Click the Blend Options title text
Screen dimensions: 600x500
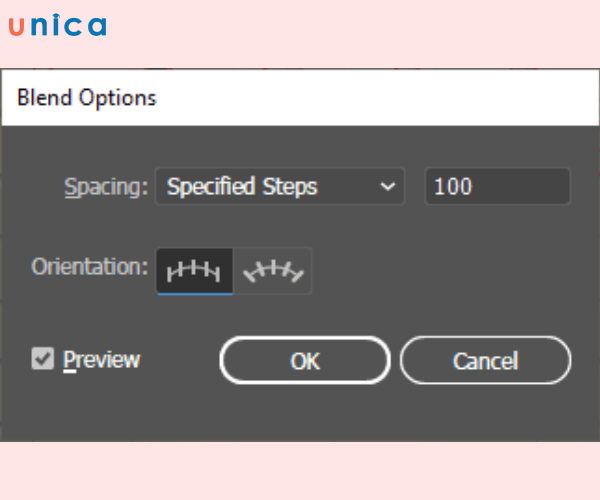(x=87, y=97)
